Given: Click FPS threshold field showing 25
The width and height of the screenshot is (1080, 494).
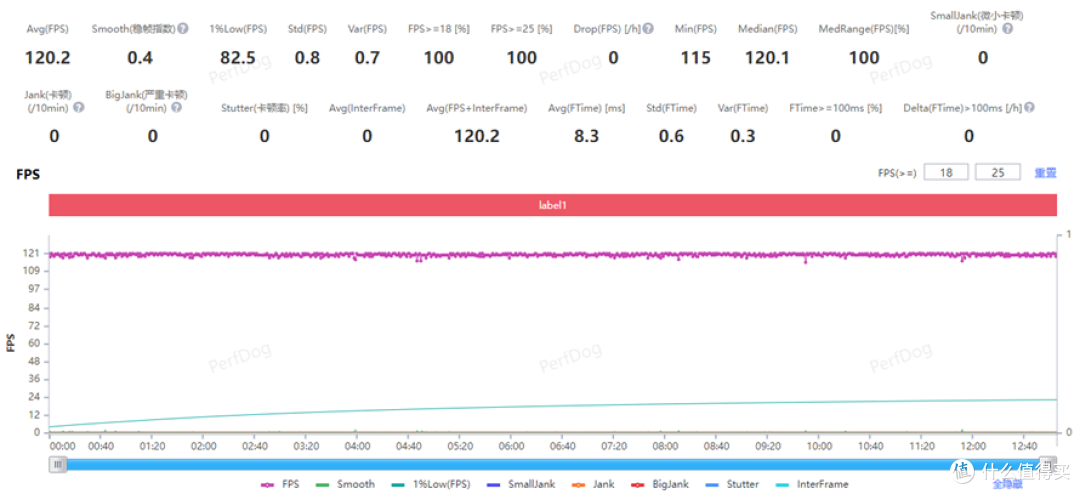Looking at the screenshot, I should coord(997,172).
